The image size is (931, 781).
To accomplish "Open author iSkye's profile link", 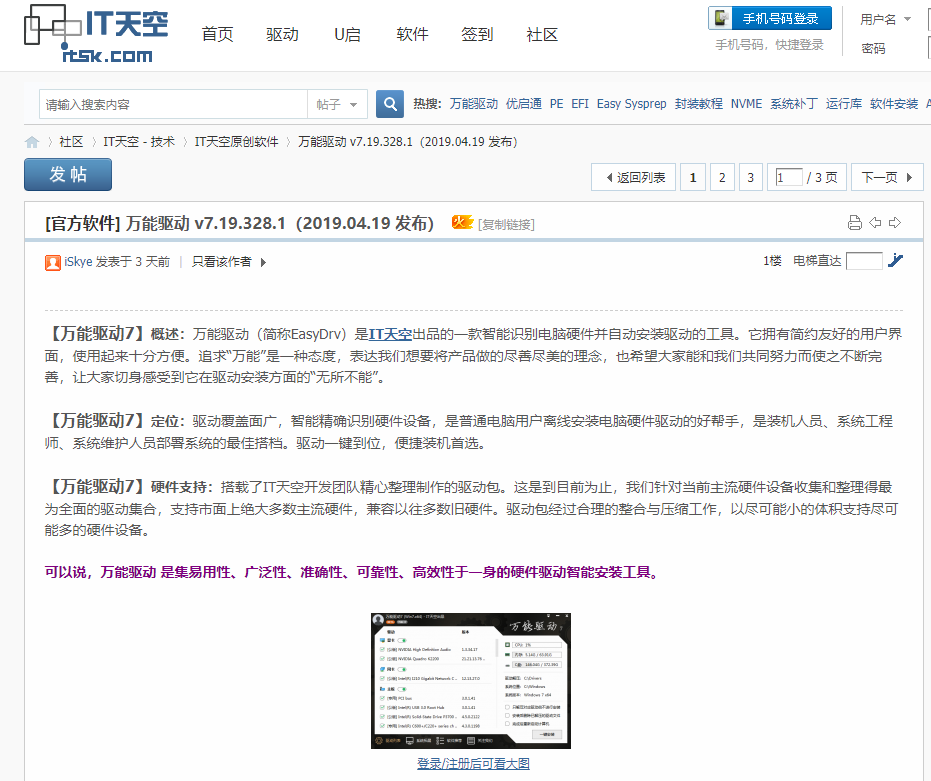I will coord(78,262).
